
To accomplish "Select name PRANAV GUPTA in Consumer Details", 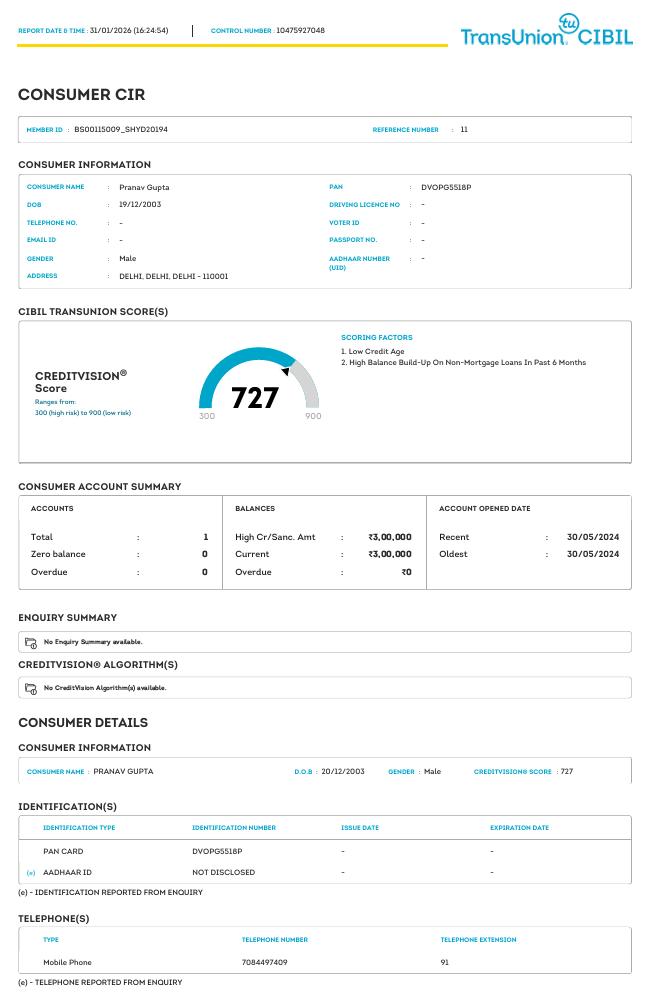I will [x=123, y=772].
